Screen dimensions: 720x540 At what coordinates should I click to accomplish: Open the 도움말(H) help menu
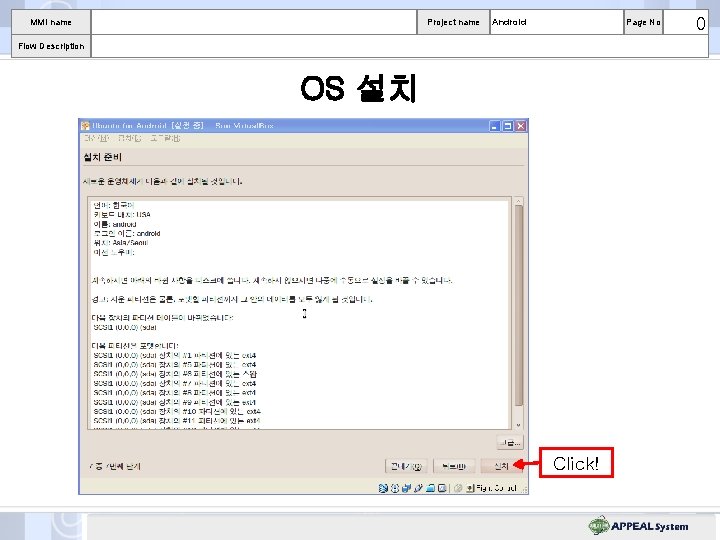click(x=165, y=138)
